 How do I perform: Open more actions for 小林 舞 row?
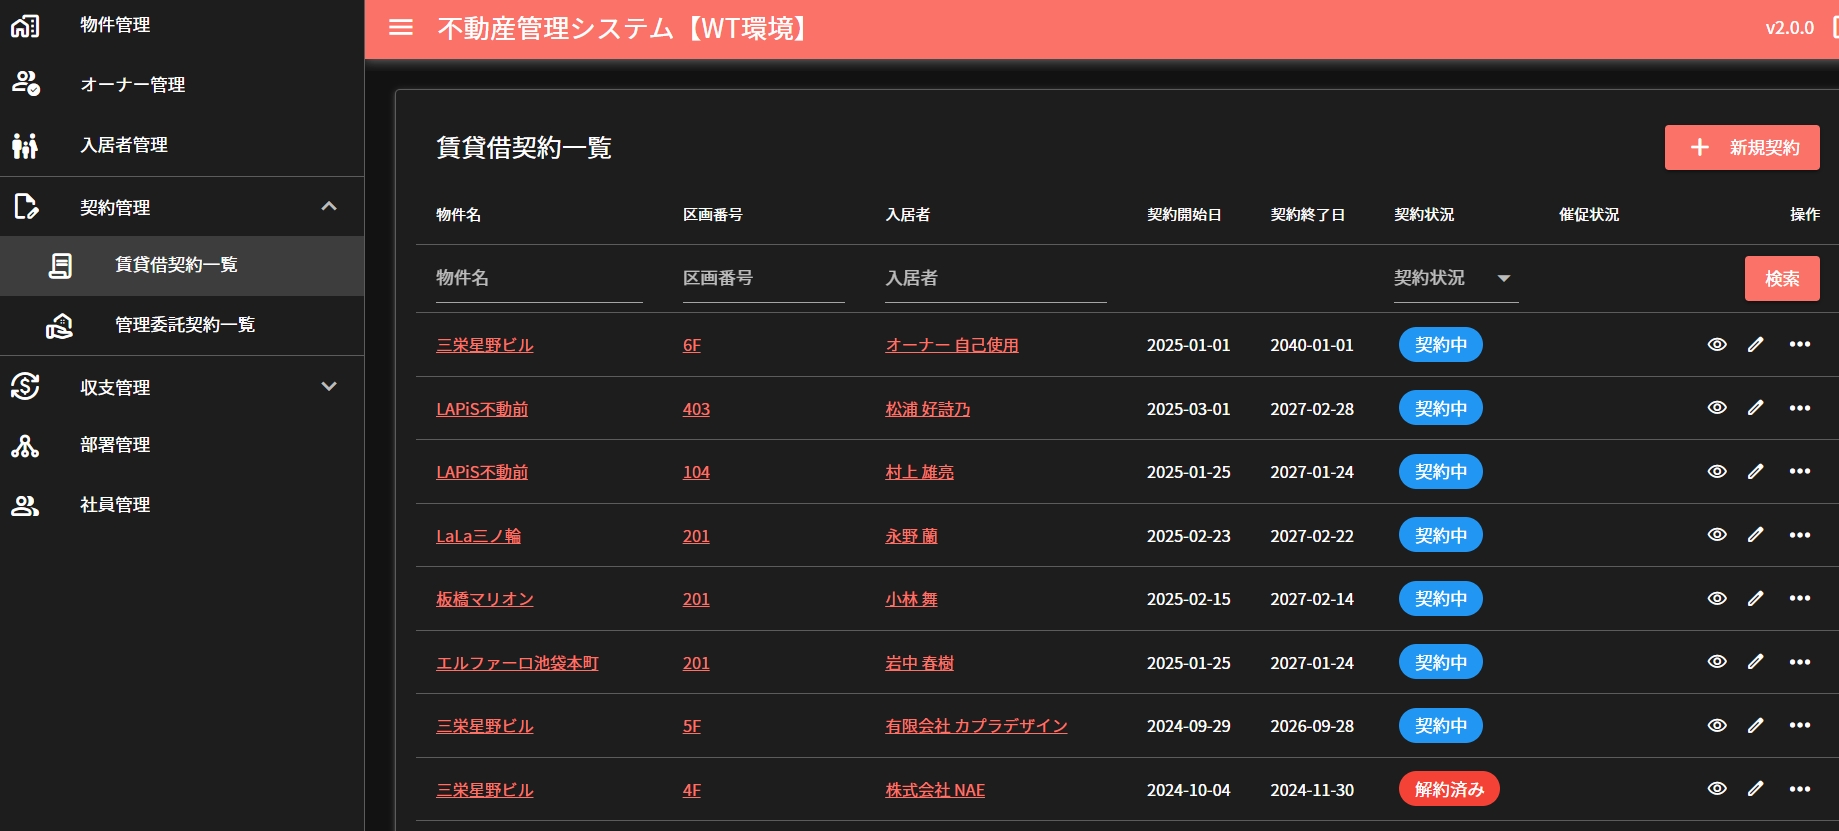pos(1800,598)
